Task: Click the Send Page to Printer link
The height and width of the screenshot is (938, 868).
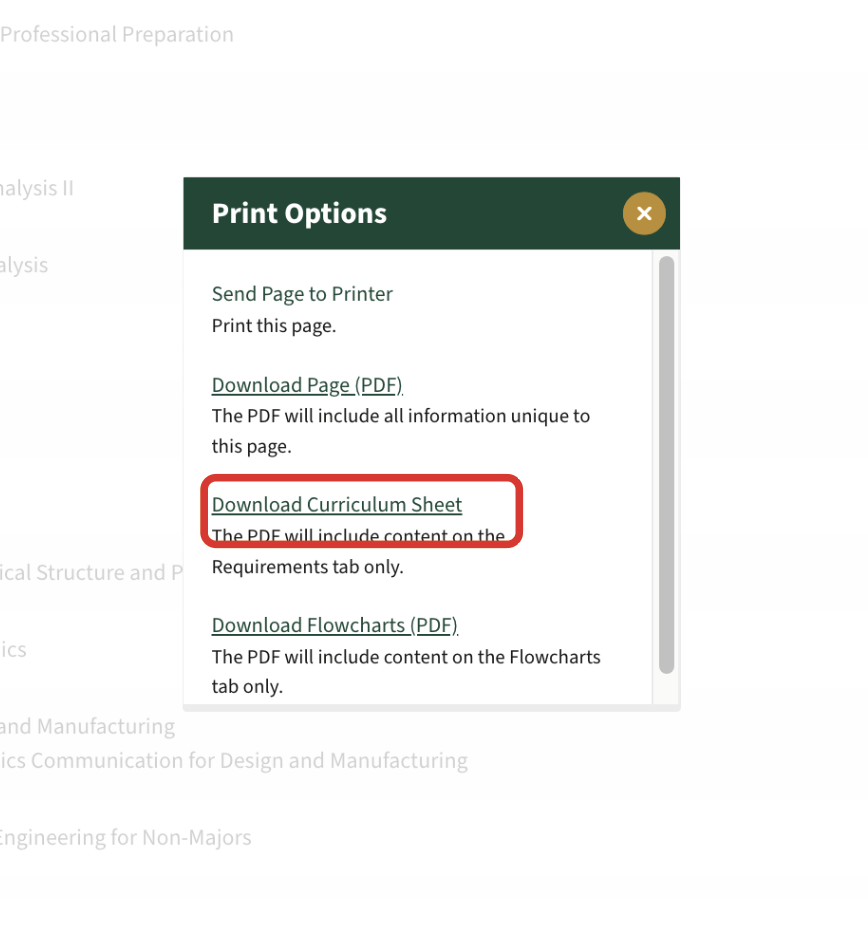Action: [302, 294]
